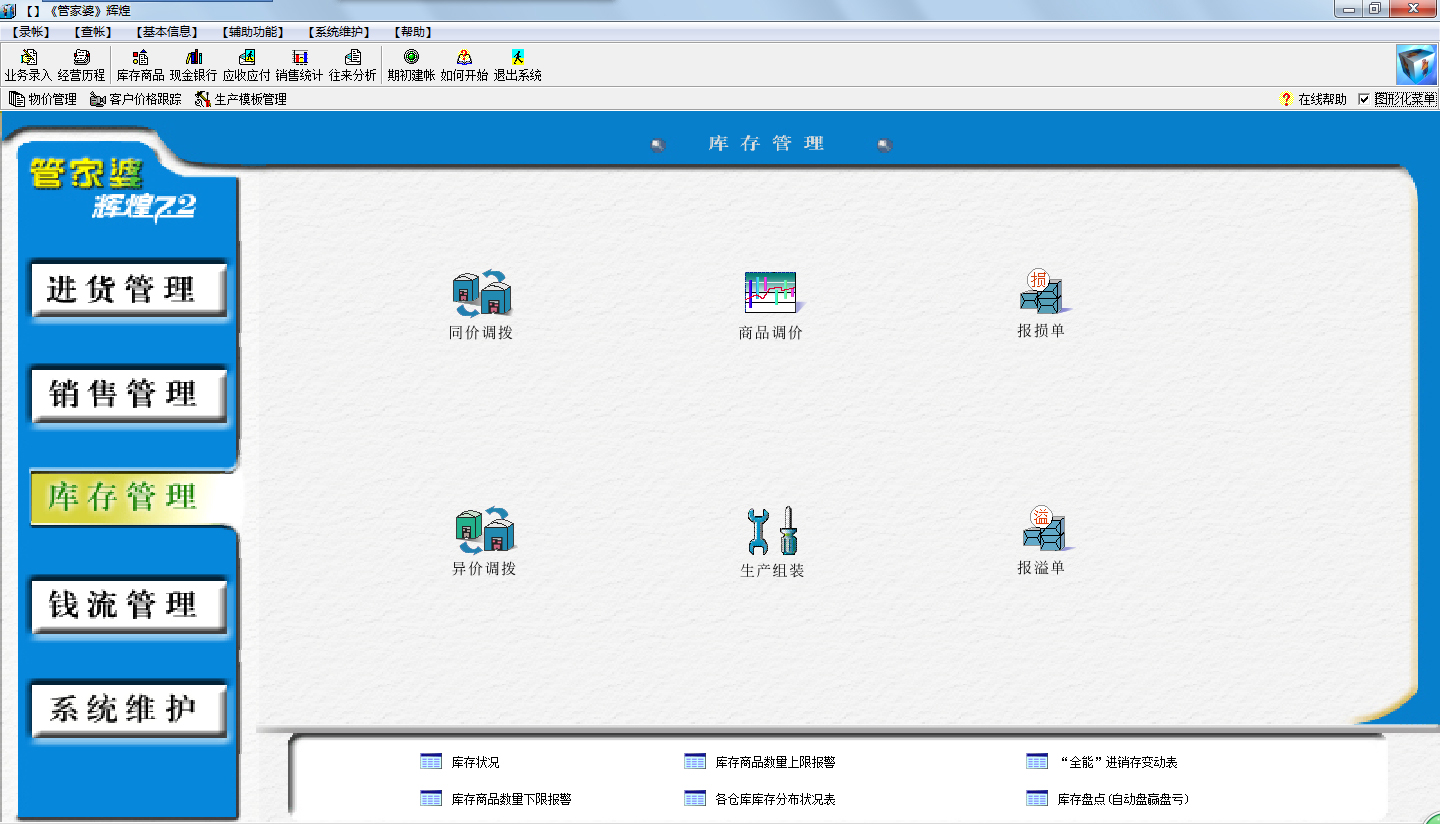The image size is (1440, 824).
Task: Open the 报溢单 function
Action: [x=1042, y=540]
